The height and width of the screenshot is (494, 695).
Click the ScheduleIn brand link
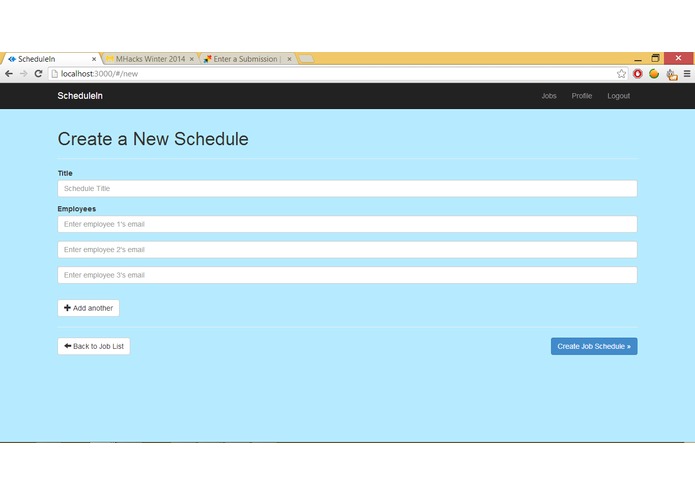coord(80,96)
